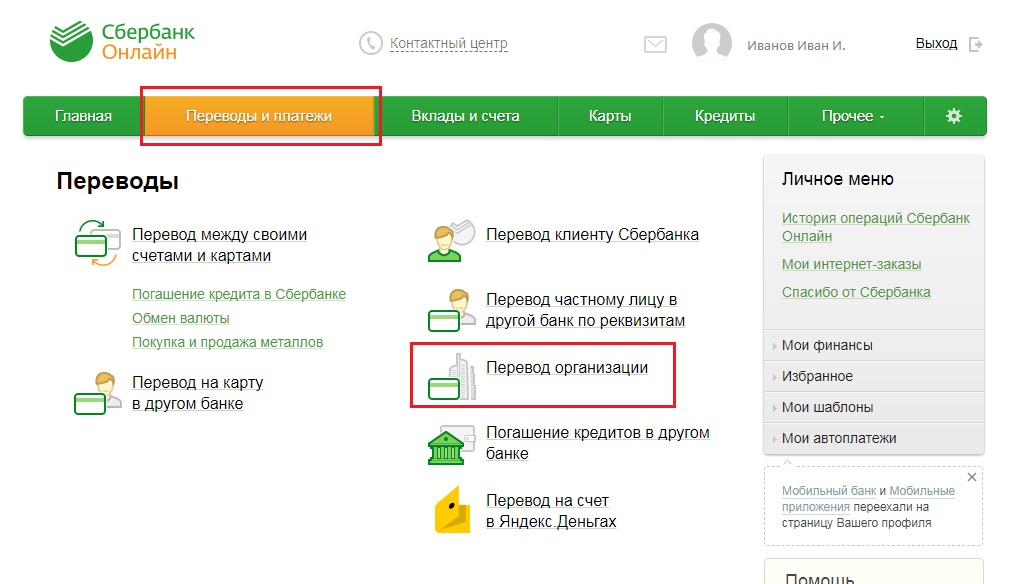Open Перевод между своими счетами и картами
Viewport: 1011px width, 584px height.
coord(219,245)
